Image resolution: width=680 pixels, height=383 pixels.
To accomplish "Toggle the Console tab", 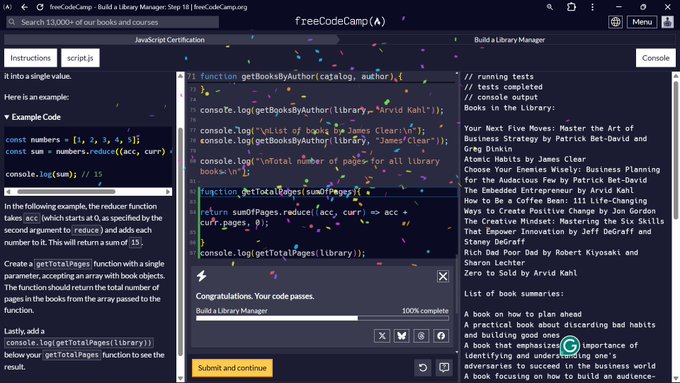I will point(655,58).
